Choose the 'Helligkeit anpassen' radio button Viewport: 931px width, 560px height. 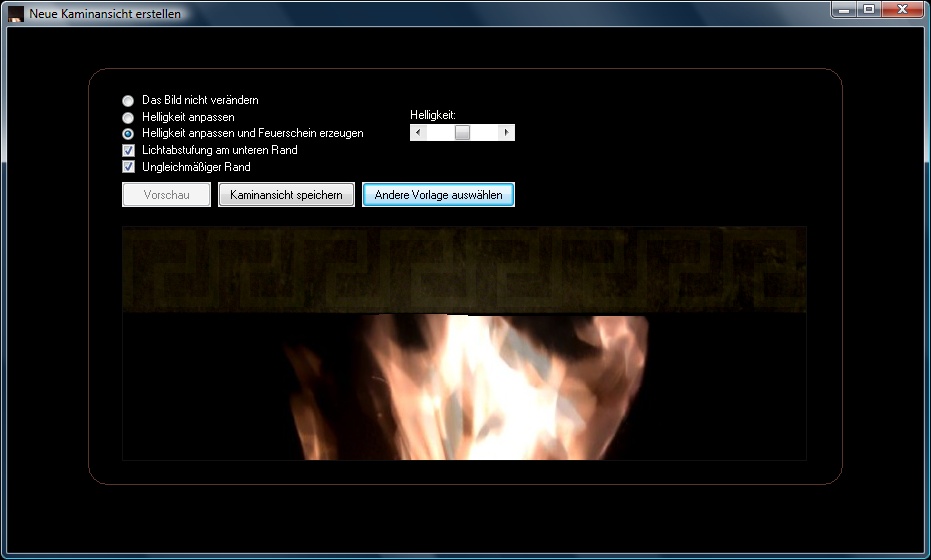(x=128, y=117)
